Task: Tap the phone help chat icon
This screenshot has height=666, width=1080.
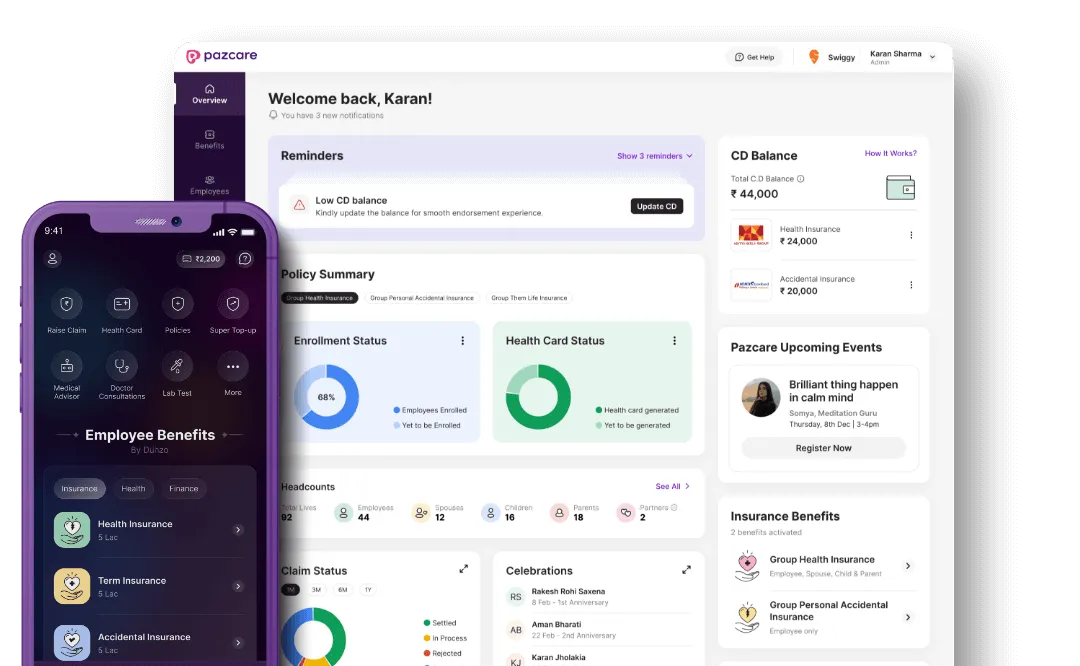Action: 245,259
